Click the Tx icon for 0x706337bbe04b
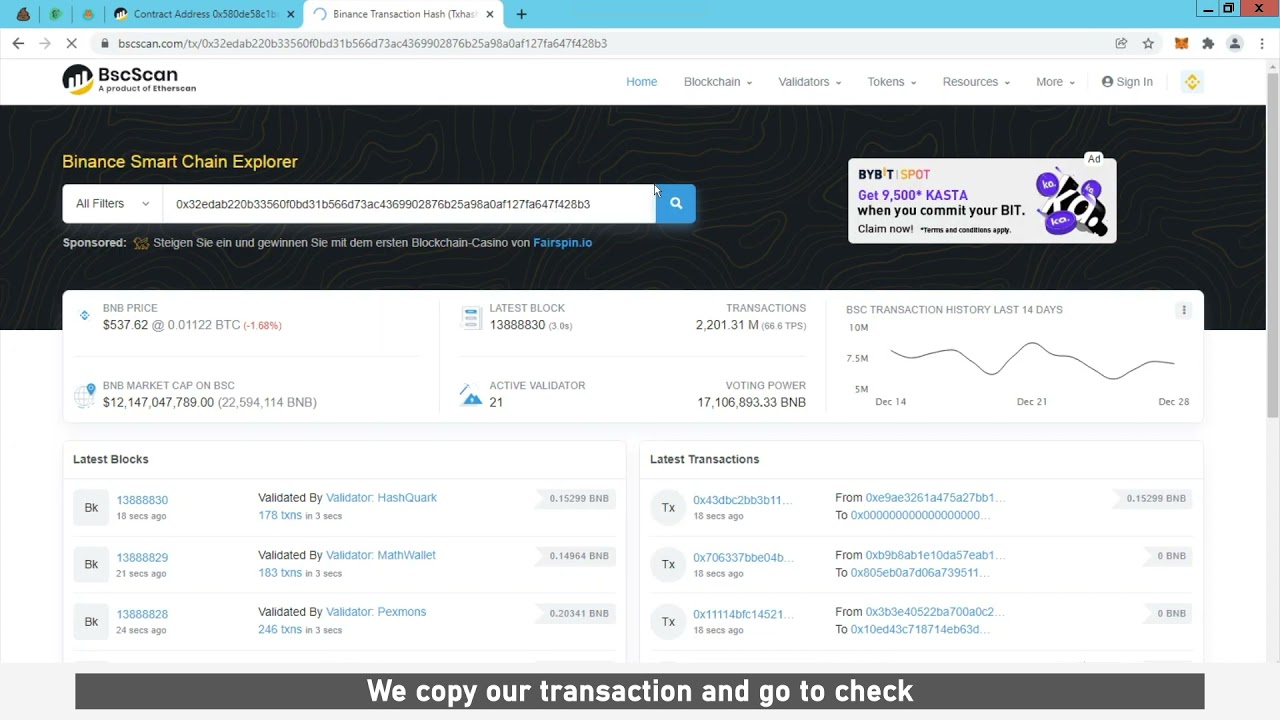1280x720 pixels. [668, 565]
